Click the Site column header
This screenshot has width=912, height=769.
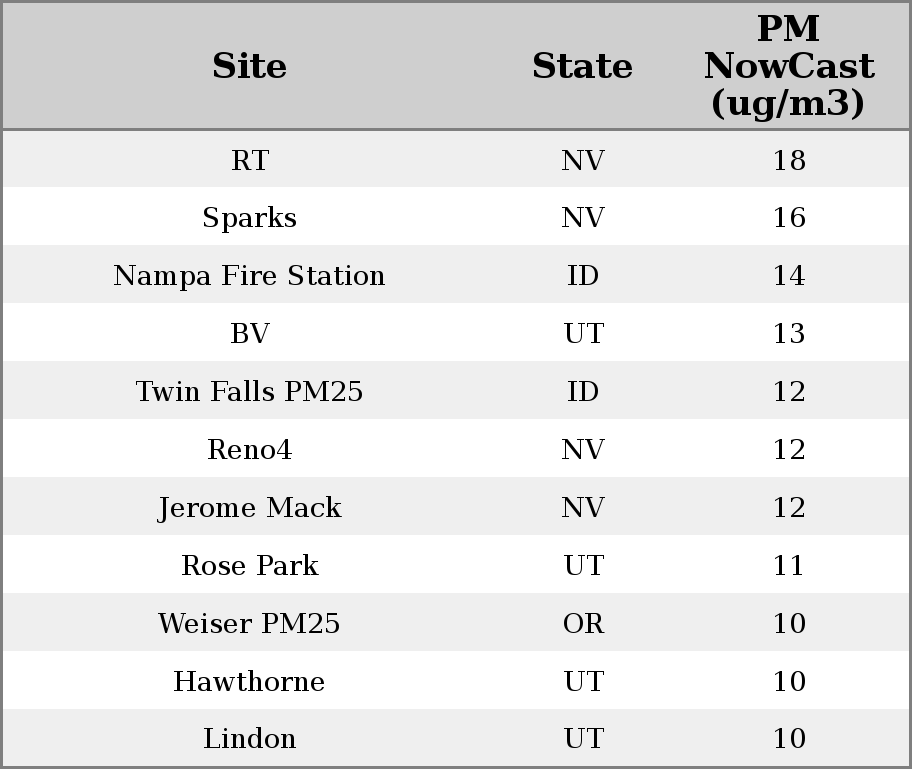pyautogui.click(x=249, y=66)
